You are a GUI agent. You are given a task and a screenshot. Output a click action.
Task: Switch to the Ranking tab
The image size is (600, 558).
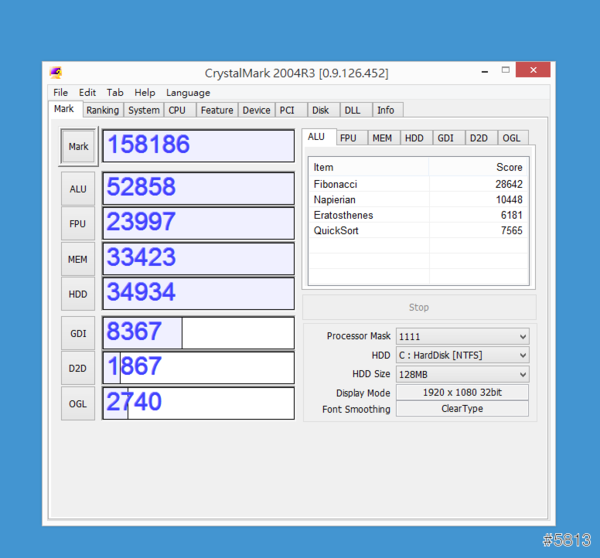[x=102, y=110]
